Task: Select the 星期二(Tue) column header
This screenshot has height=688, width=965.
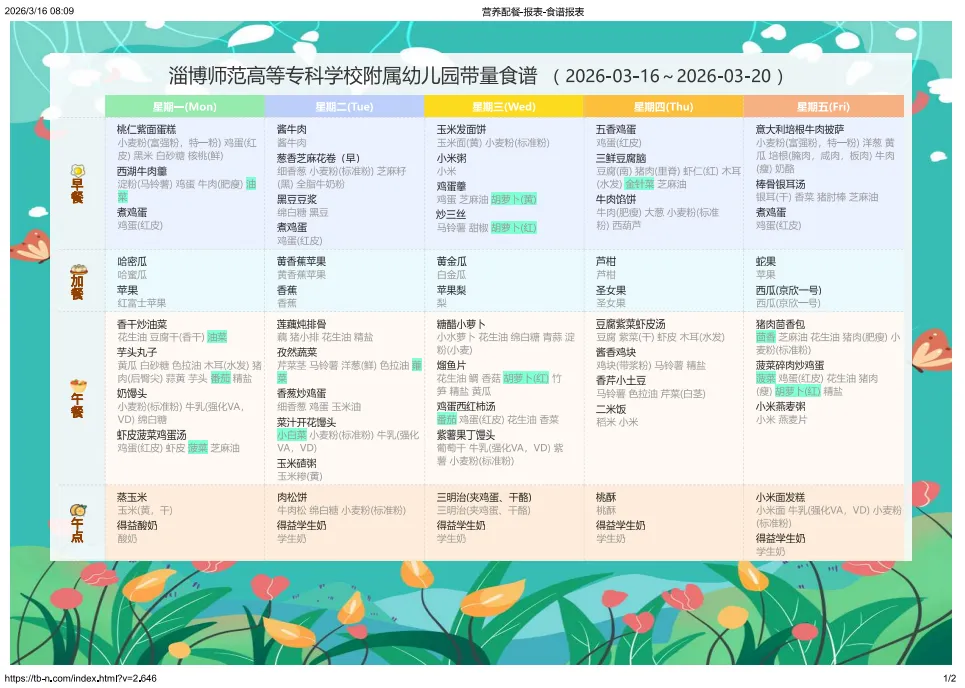Action: pyautogui.click(x=344, y=106)
